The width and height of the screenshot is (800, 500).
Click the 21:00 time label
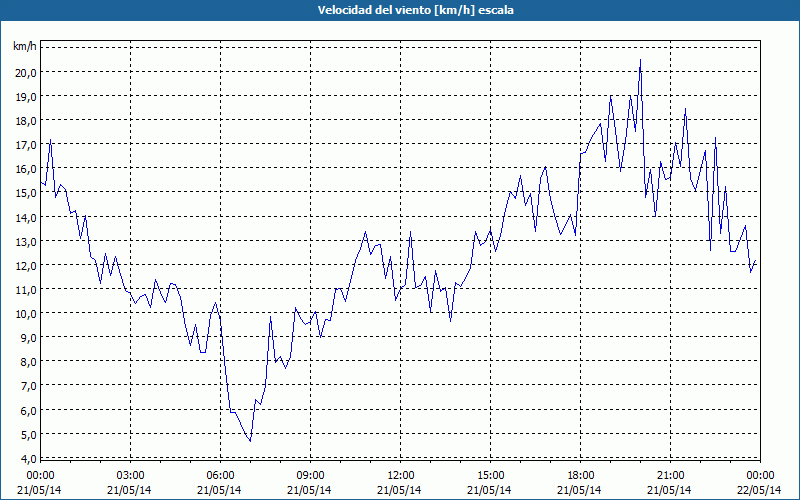pos(670,476)
